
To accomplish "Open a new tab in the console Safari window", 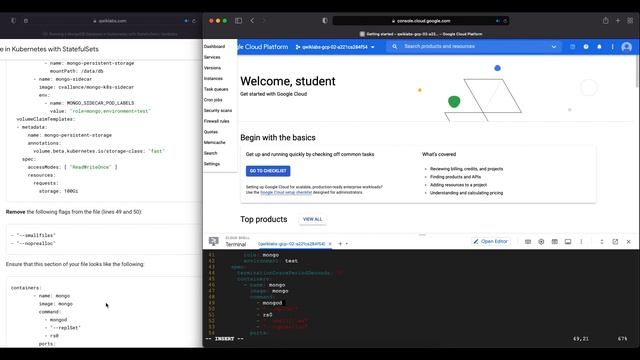I will pos(618,20).
